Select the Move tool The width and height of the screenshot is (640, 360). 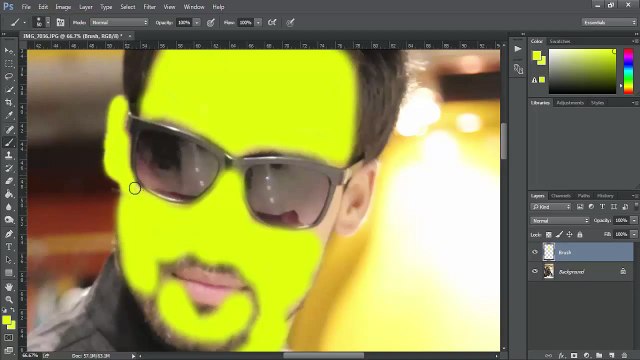click(x=9, y=51)
